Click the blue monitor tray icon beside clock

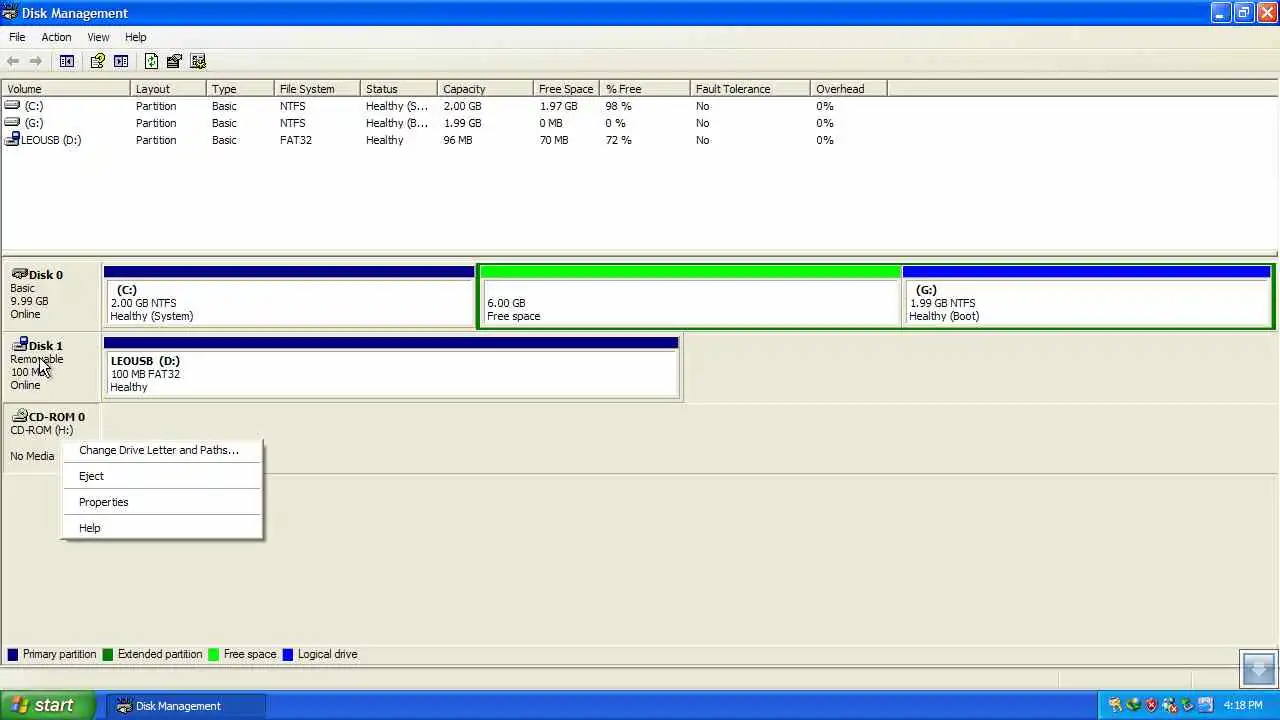coord(1205,705)
